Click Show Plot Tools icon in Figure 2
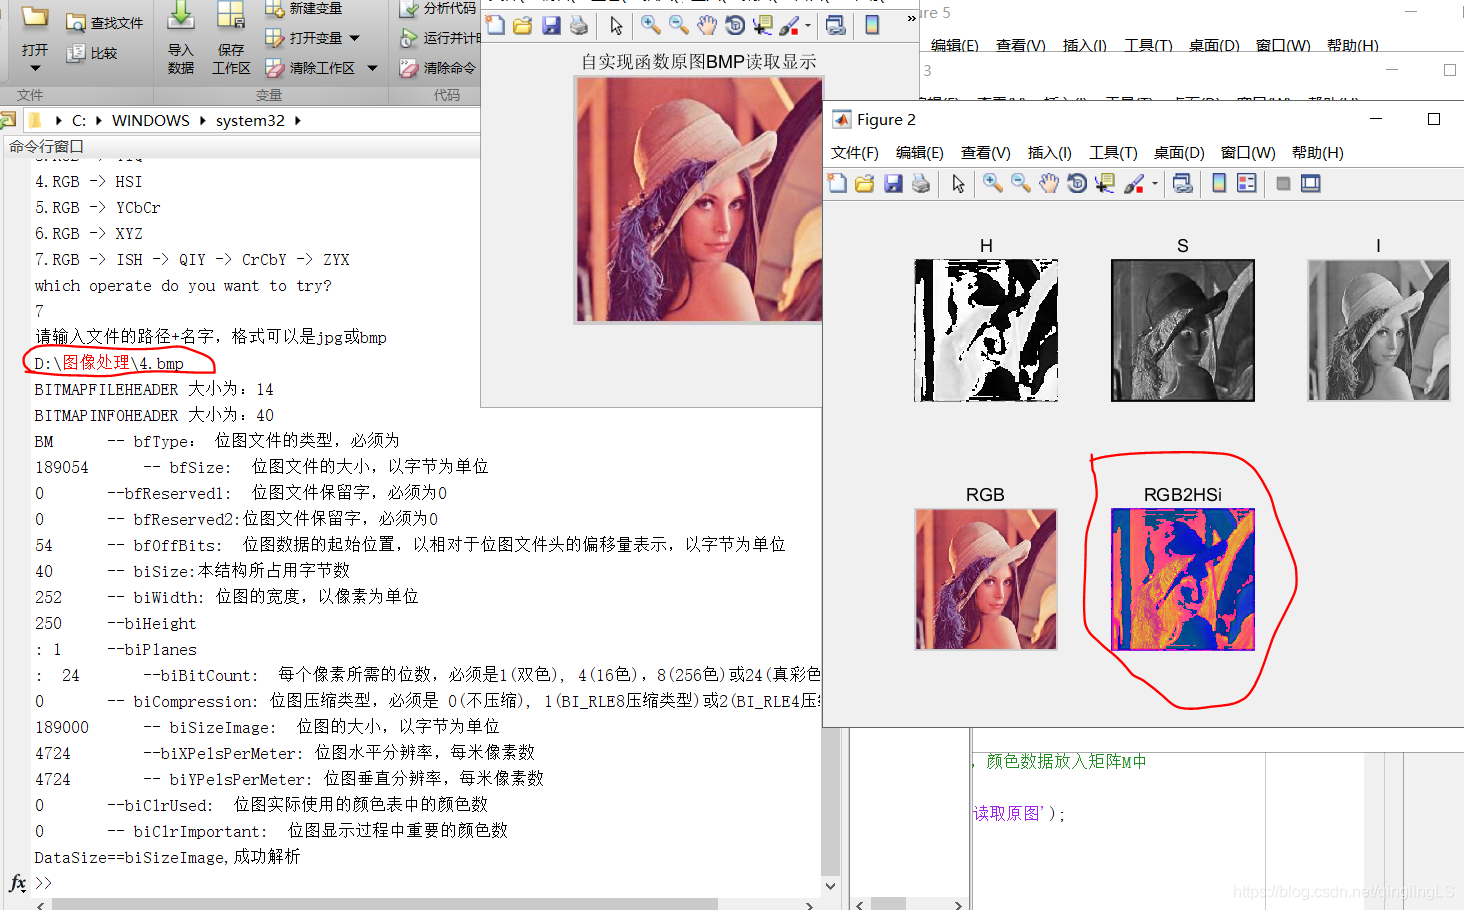 click(1311, 183)
